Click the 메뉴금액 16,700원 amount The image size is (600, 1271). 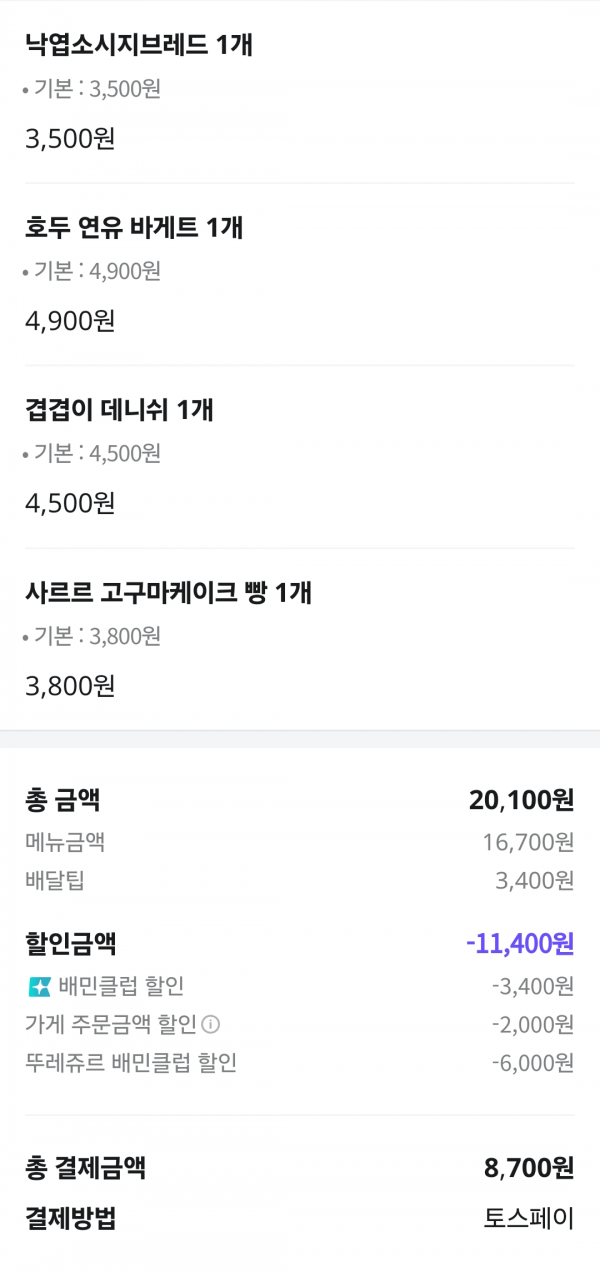(528, 843)
